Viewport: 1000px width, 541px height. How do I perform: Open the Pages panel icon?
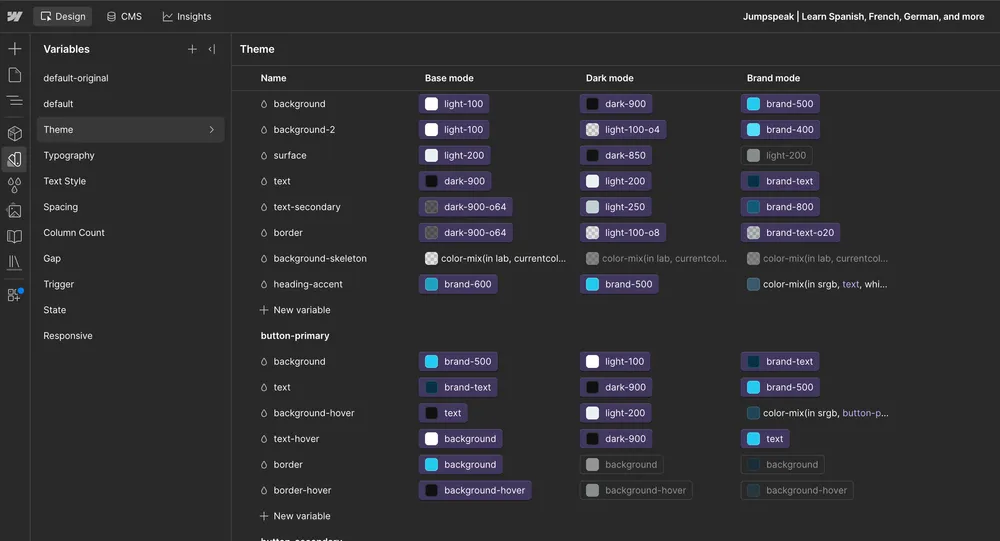point(15,75)
